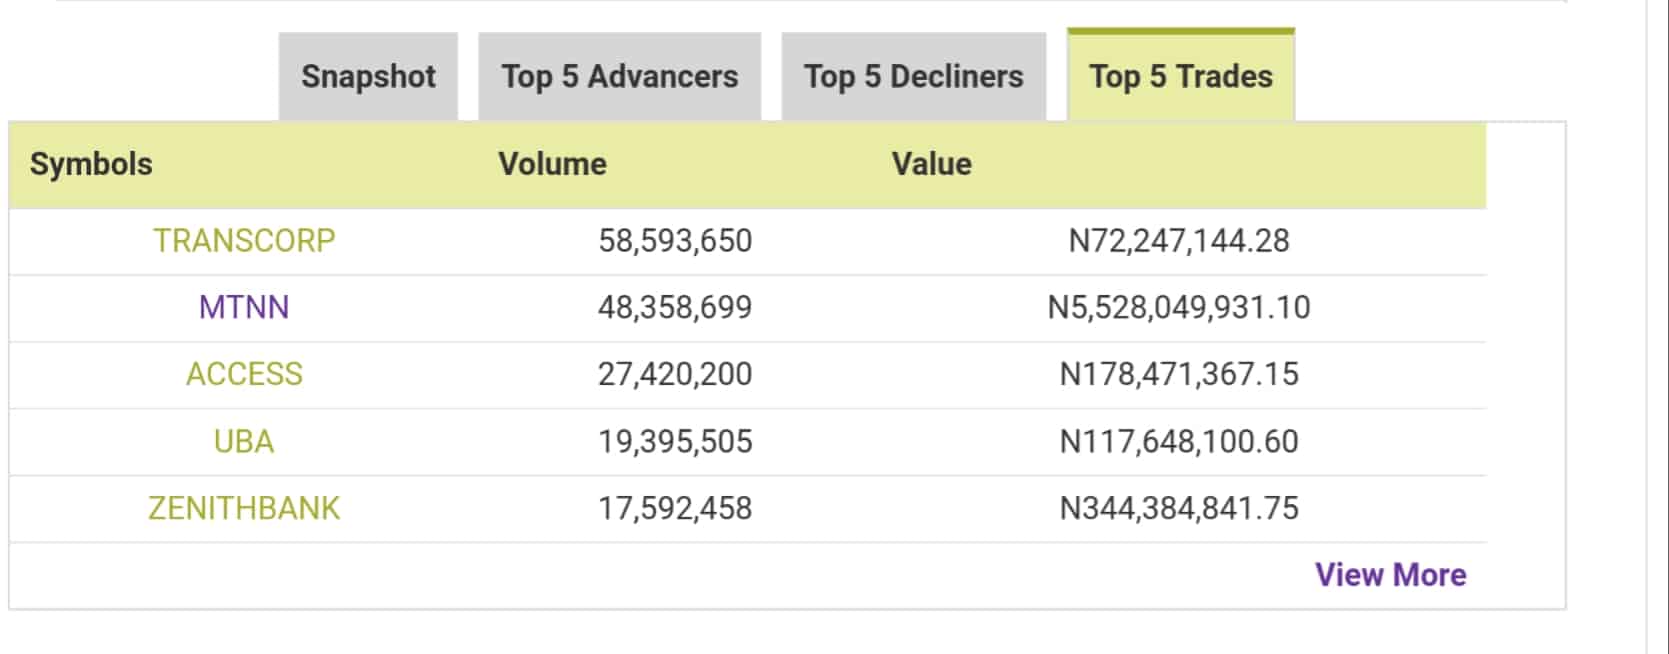Open the MTNN symbol link
Image resolution: width=1669 pixels, height=654 pixels.
(244, 307)
